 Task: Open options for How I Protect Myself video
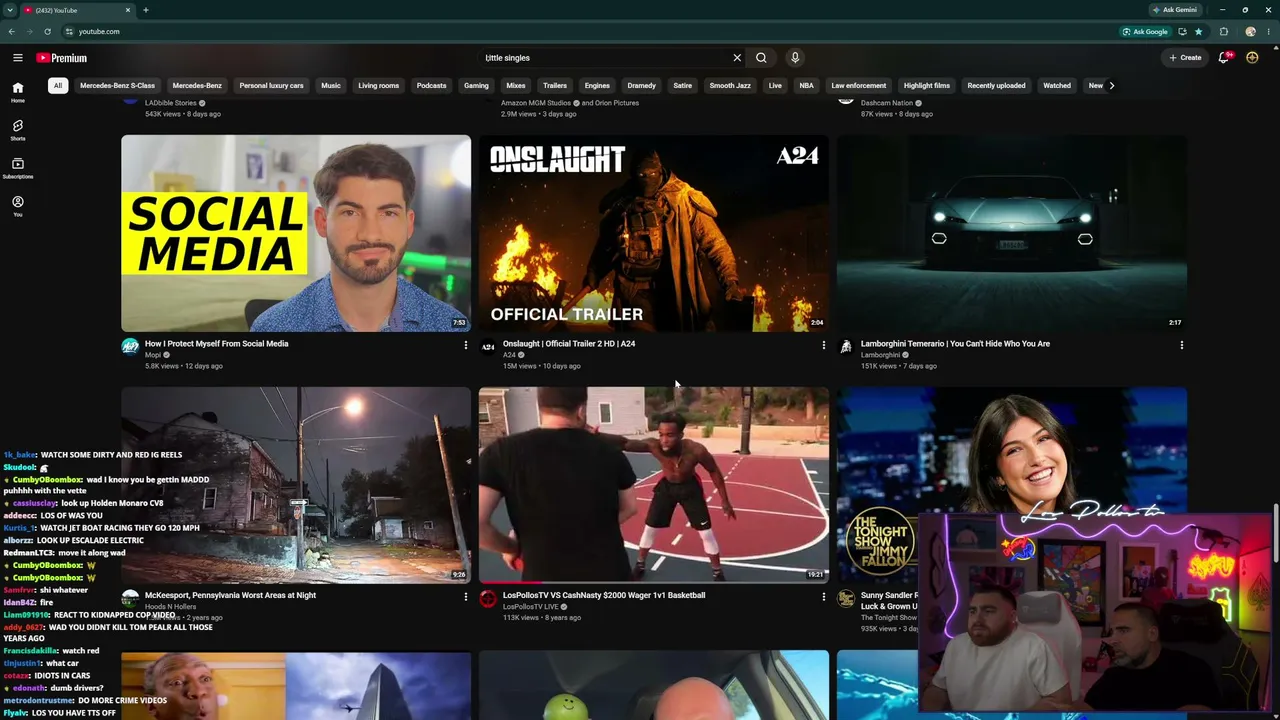465,345
